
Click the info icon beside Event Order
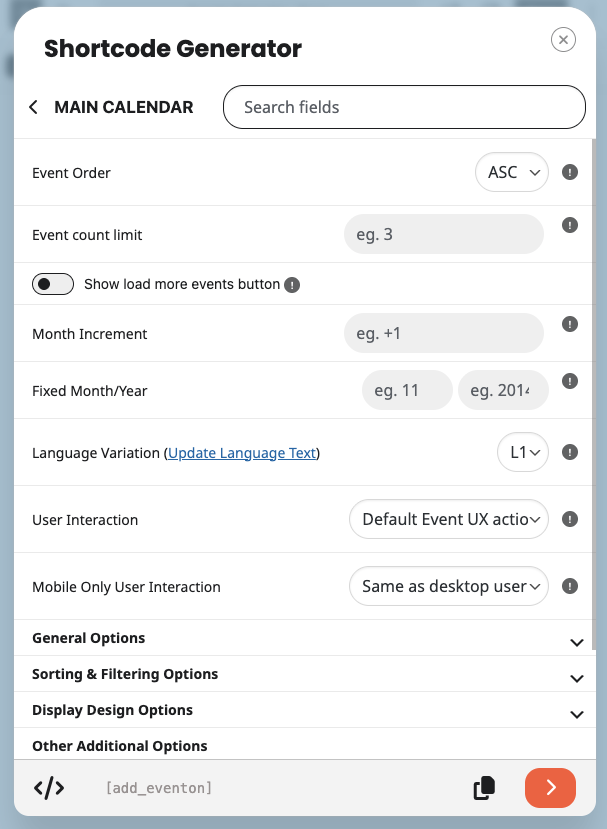(x=570, y=172)
